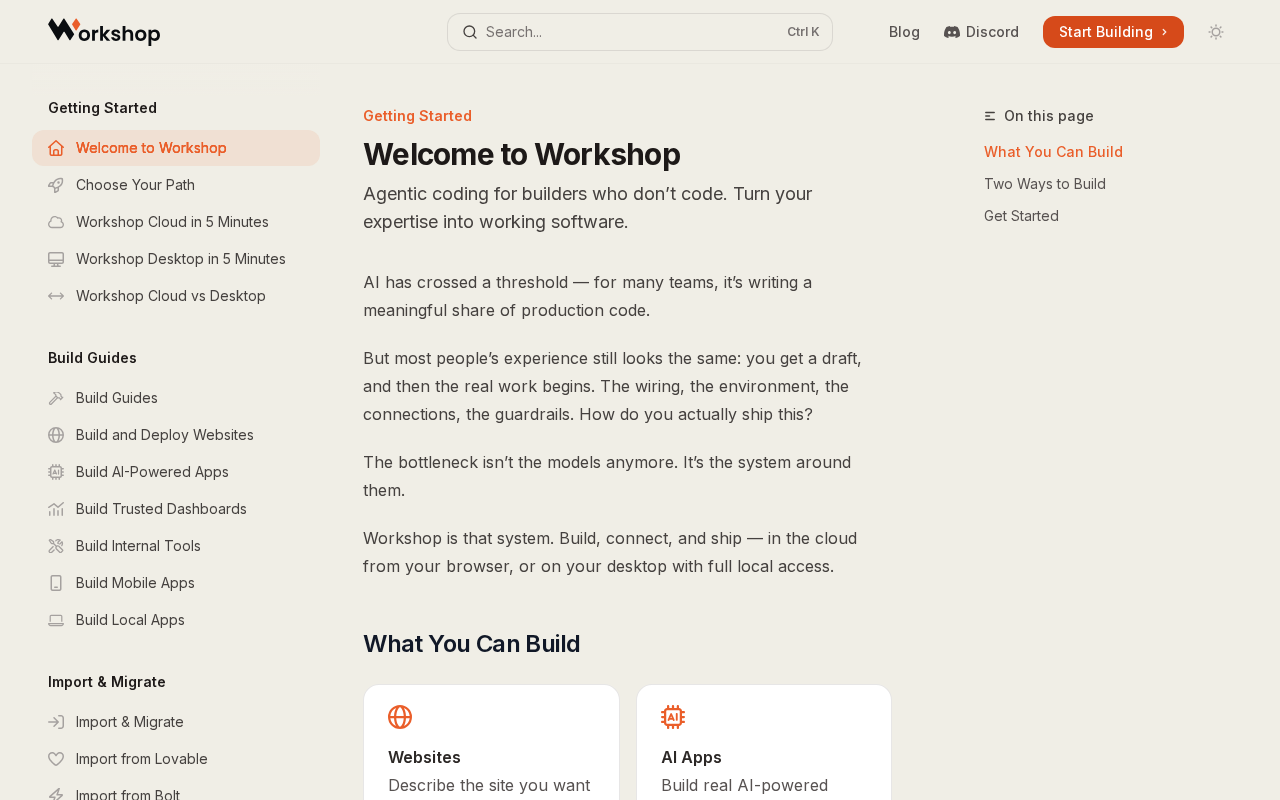Viewport: 1280px width, 800px height.
Task: Click the Start Building button
Action: (x=1113, y=32)
